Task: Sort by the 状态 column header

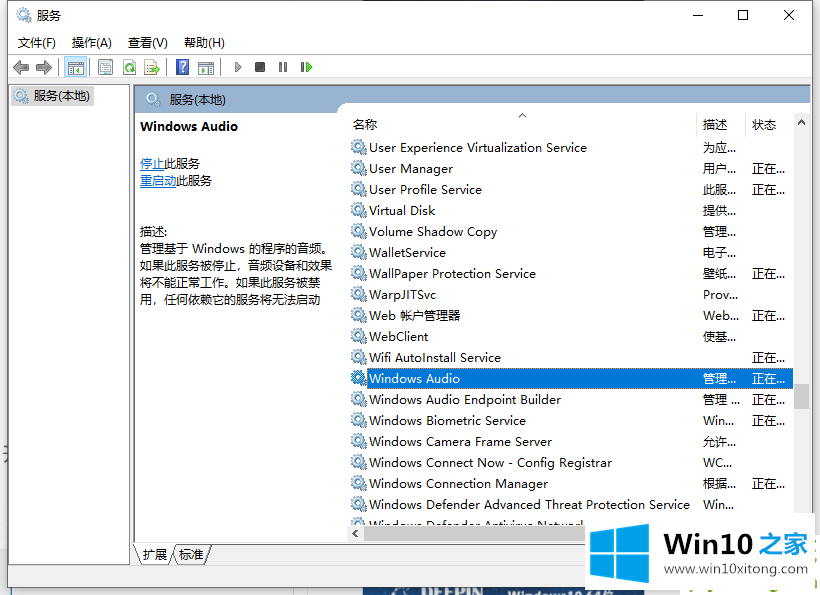Action: 764,124
